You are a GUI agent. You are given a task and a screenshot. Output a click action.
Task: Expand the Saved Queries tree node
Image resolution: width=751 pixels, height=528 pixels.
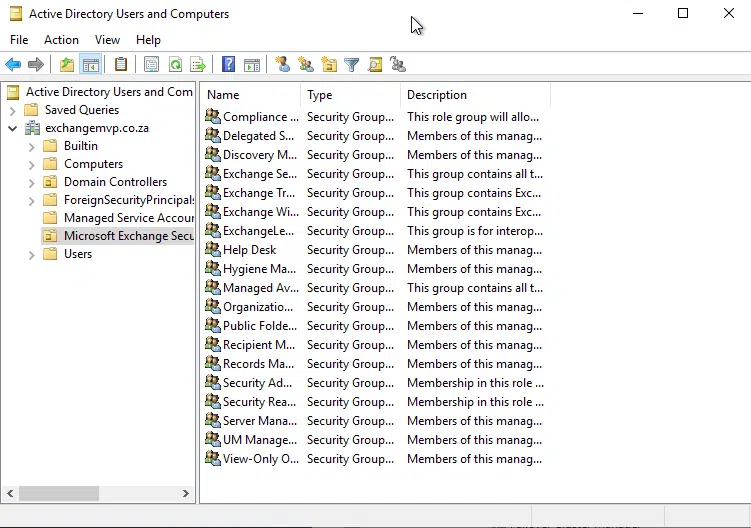point(13,110)
